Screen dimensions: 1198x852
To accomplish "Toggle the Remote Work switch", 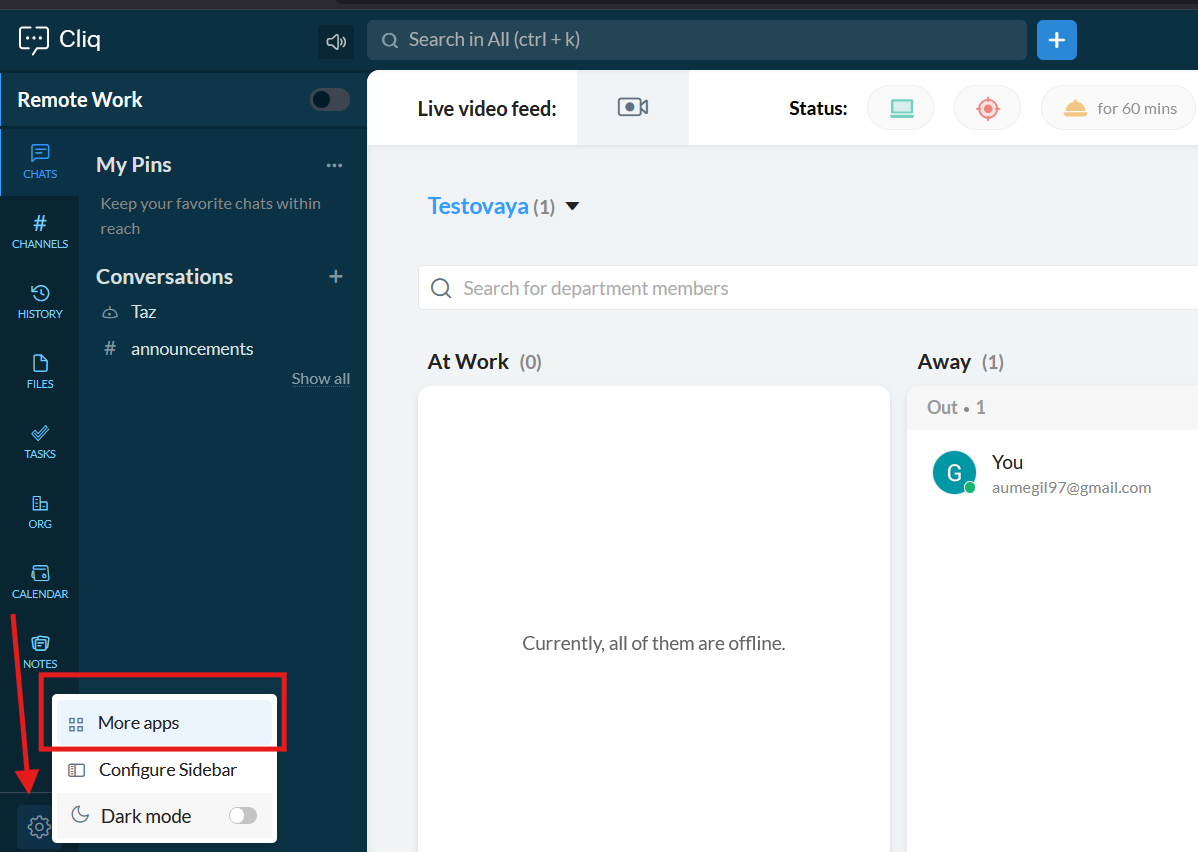I will (329, 100).
